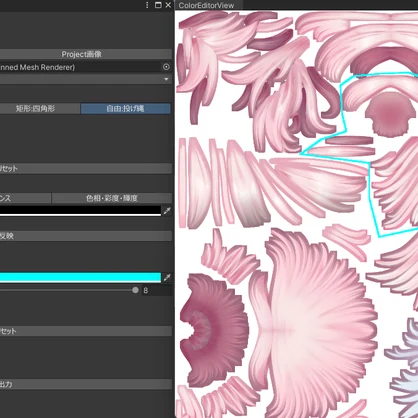Select the 自由:投げ縄 lasso mode
Viewport: 418px width, 418px height.
coord(126,108)
